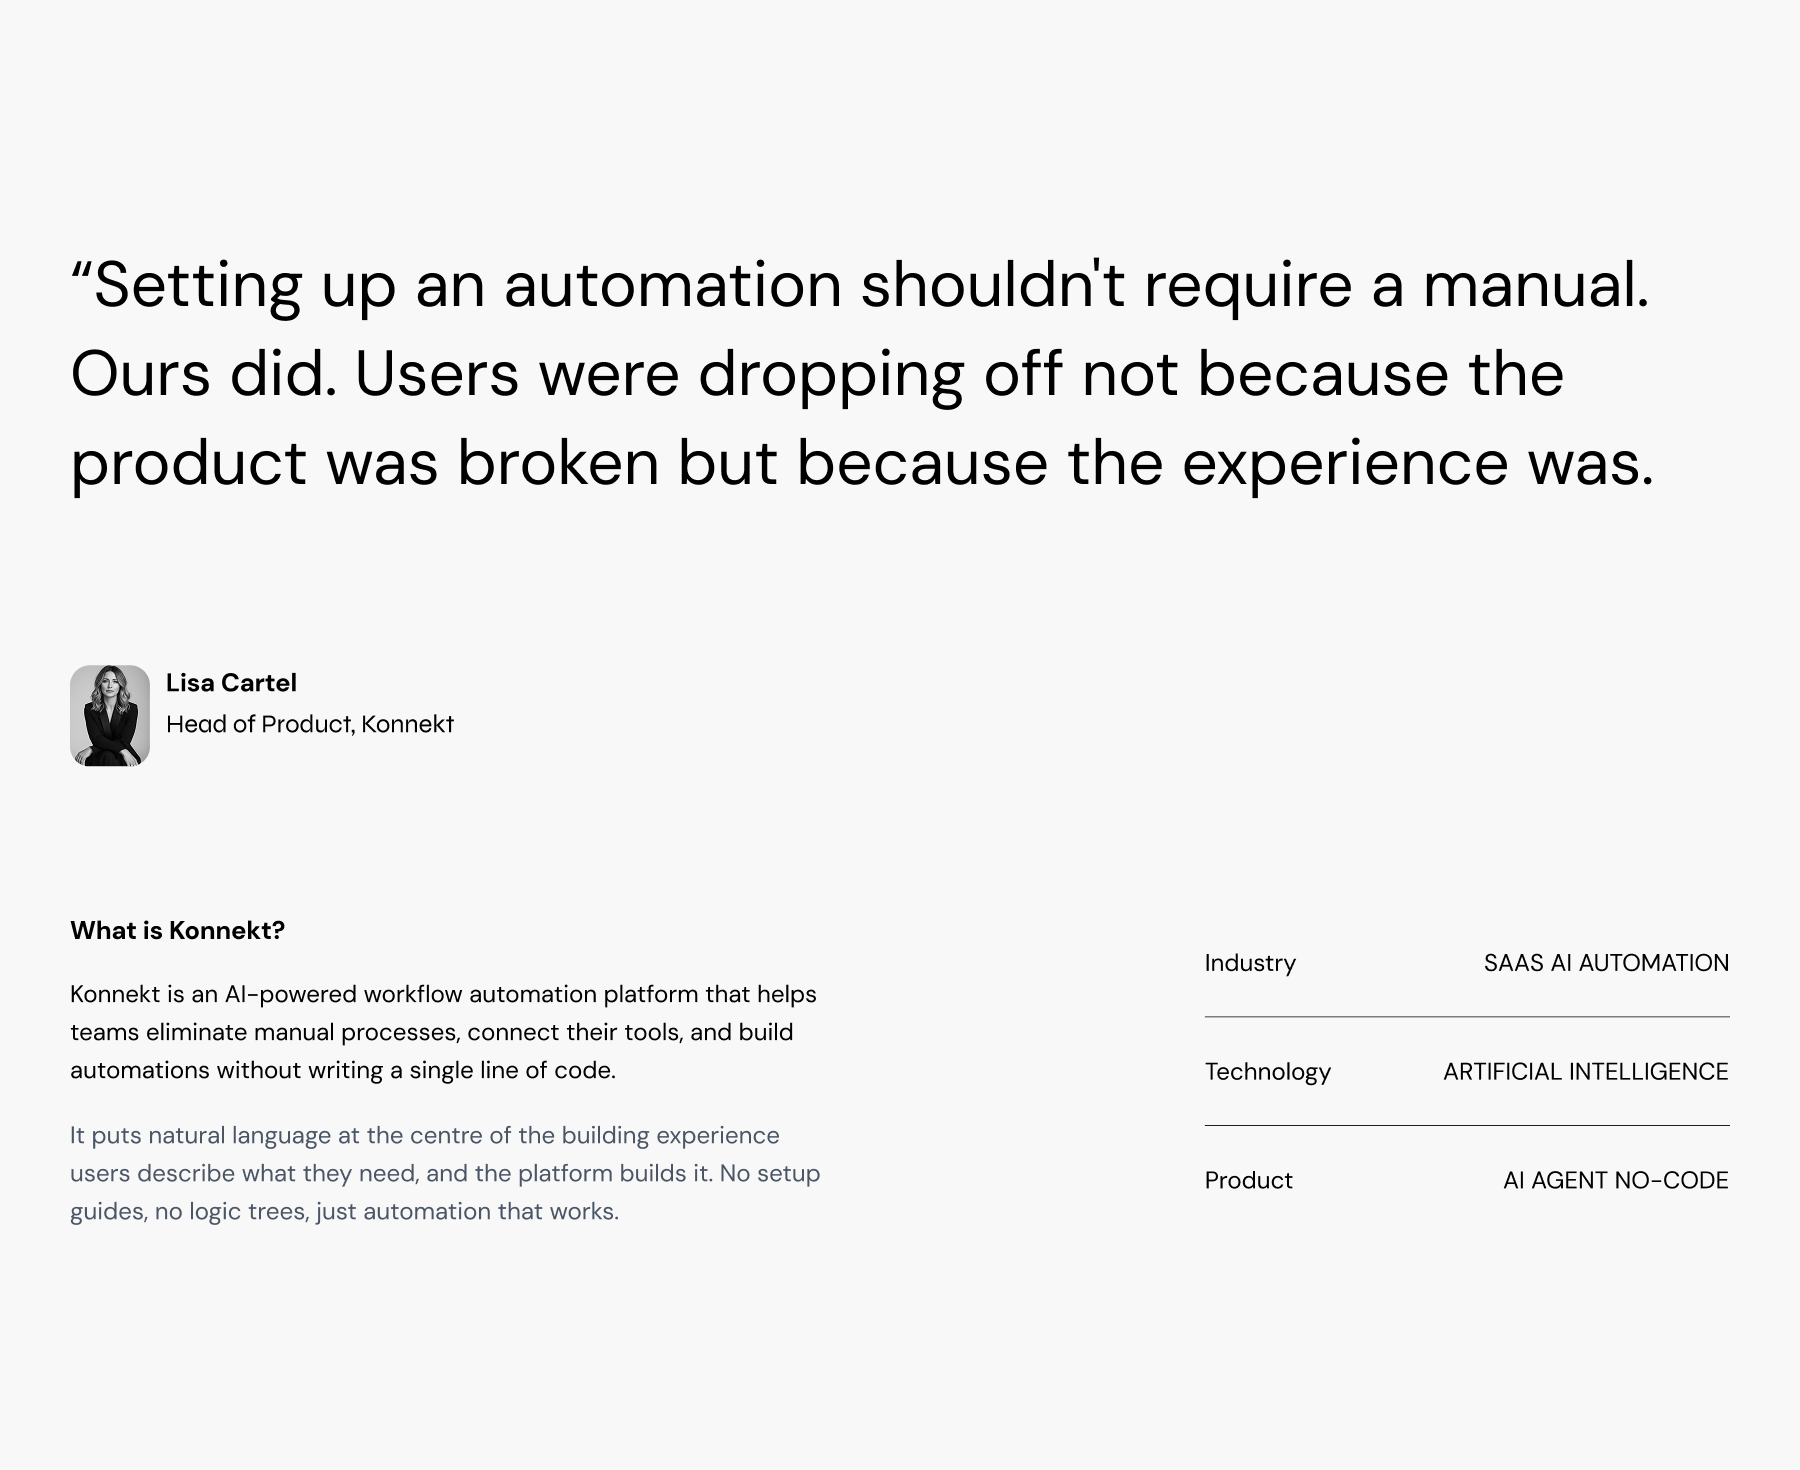Image resolution: width=1800 pixels, height=1470 pixels.
Task: Click Lisa Cartel's portrait photo
Action: (110, 716)
